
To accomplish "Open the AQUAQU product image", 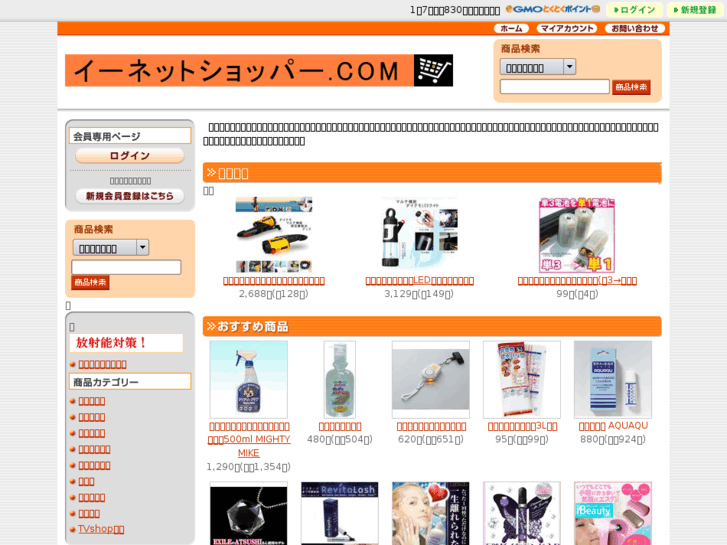I will (613, 380).
